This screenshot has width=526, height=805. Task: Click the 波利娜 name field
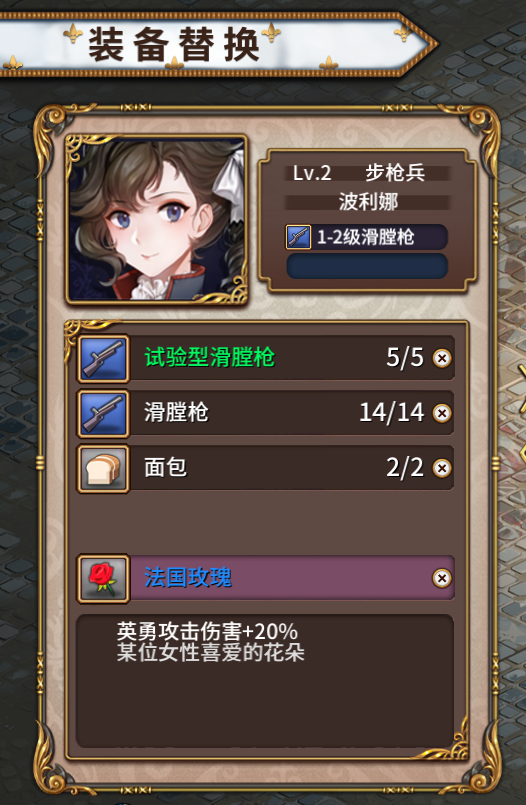(x=367, y=202)
